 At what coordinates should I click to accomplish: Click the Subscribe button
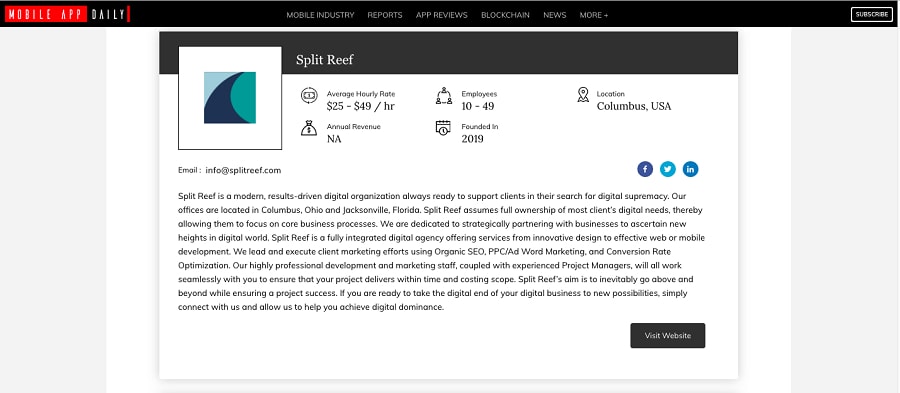pos(871,14)
